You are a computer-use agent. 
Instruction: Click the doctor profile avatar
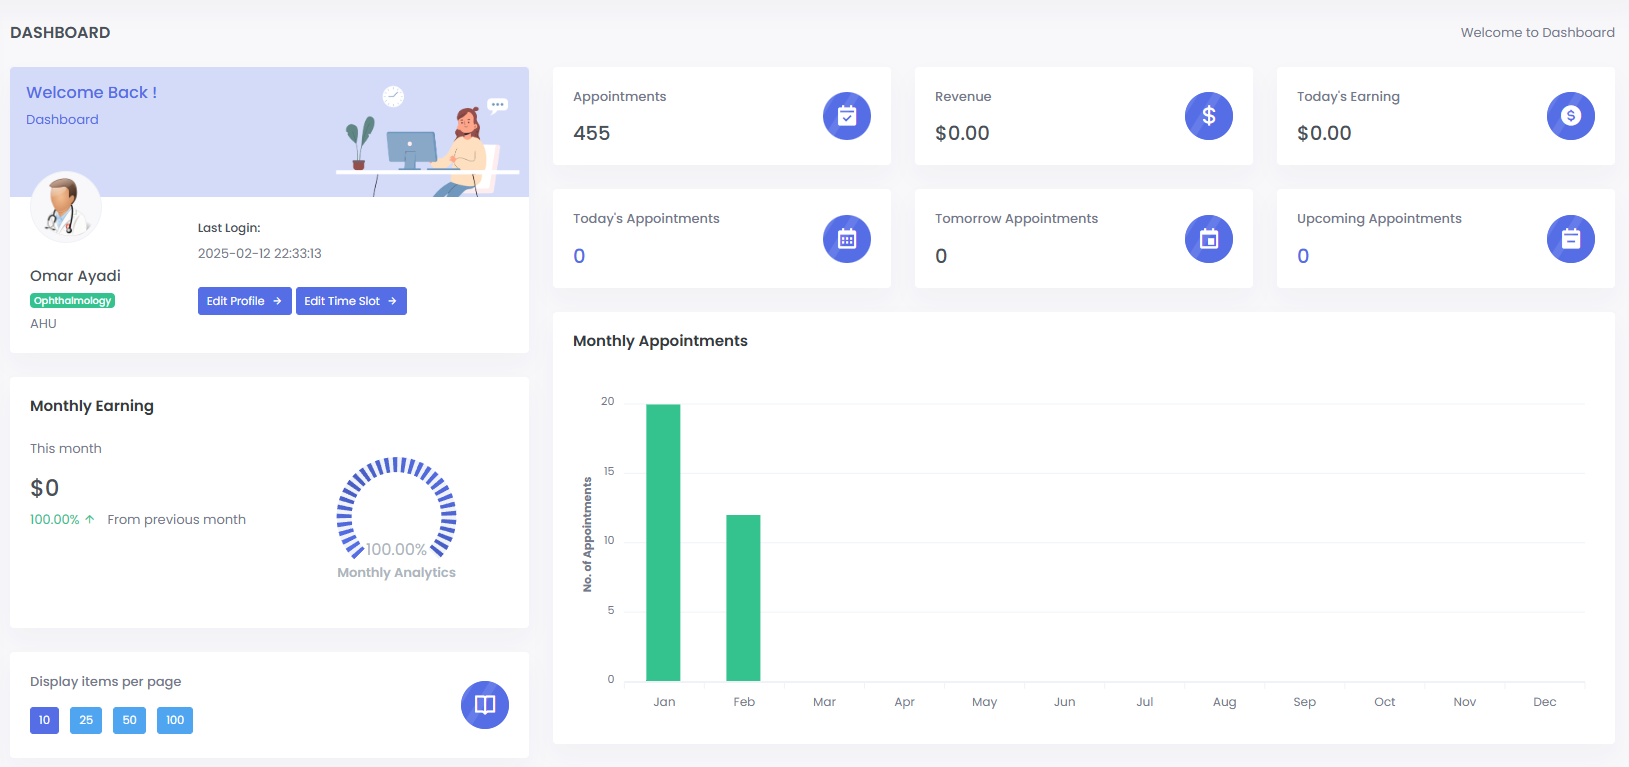(x=66, y=207)
